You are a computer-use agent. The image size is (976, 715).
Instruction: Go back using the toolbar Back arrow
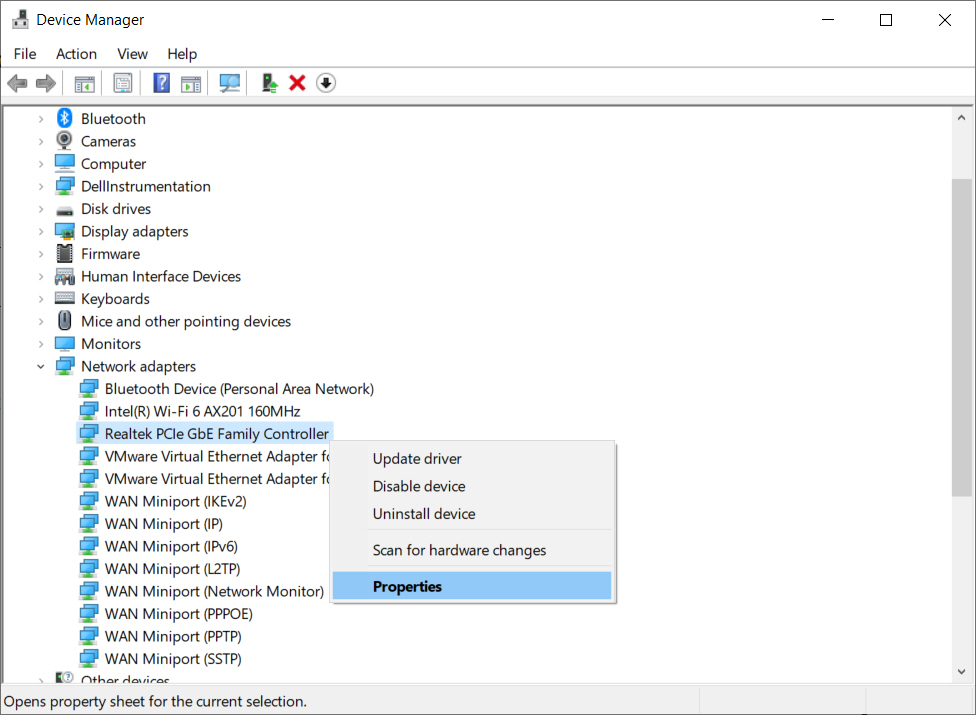(17, 83)
